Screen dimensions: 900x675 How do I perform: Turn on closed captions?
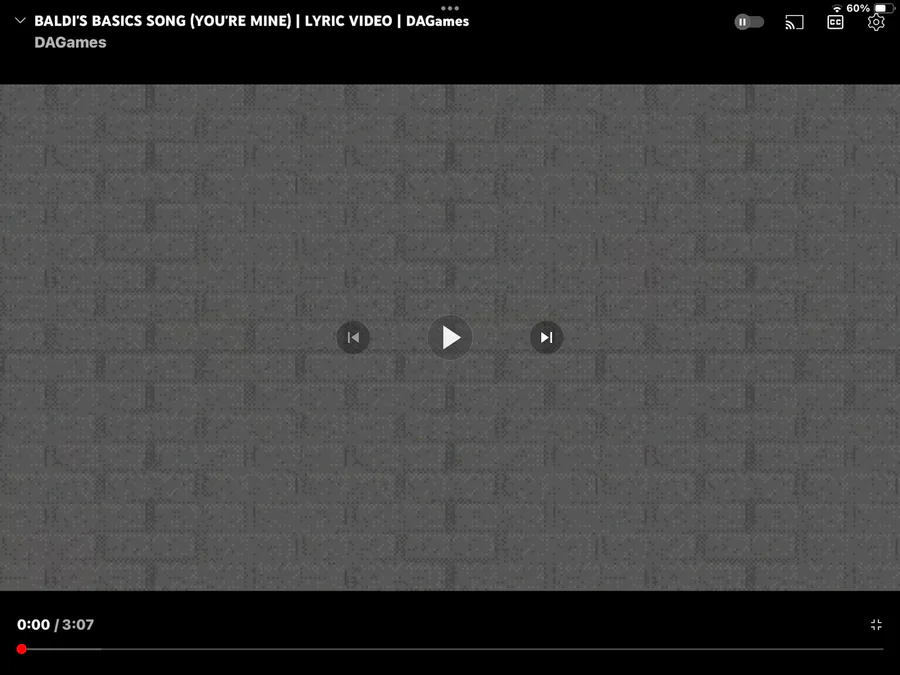[835, 22]
